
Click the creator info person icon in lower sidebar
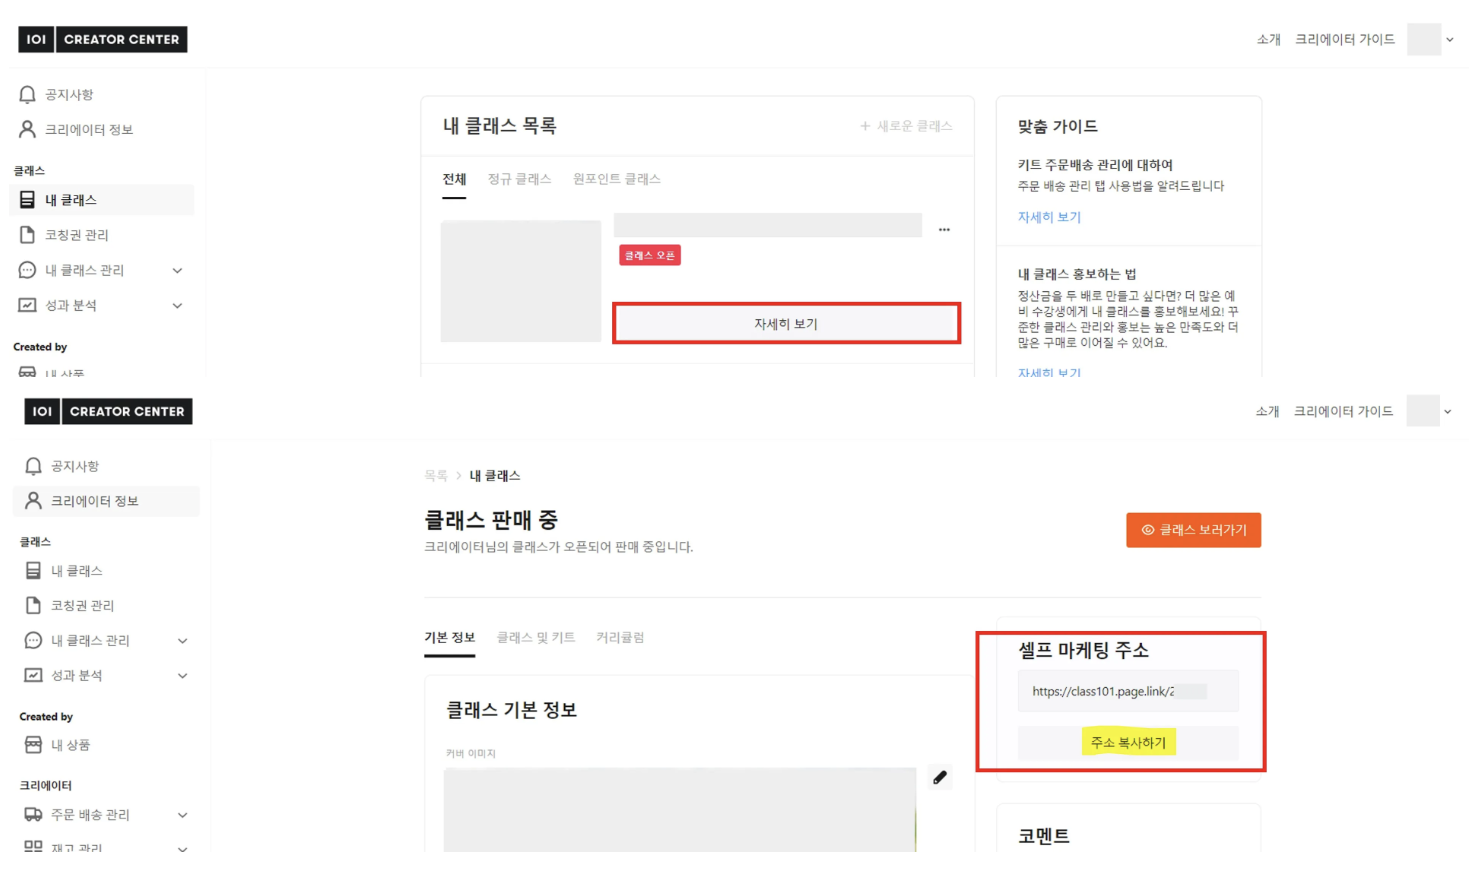pos(33,501)
